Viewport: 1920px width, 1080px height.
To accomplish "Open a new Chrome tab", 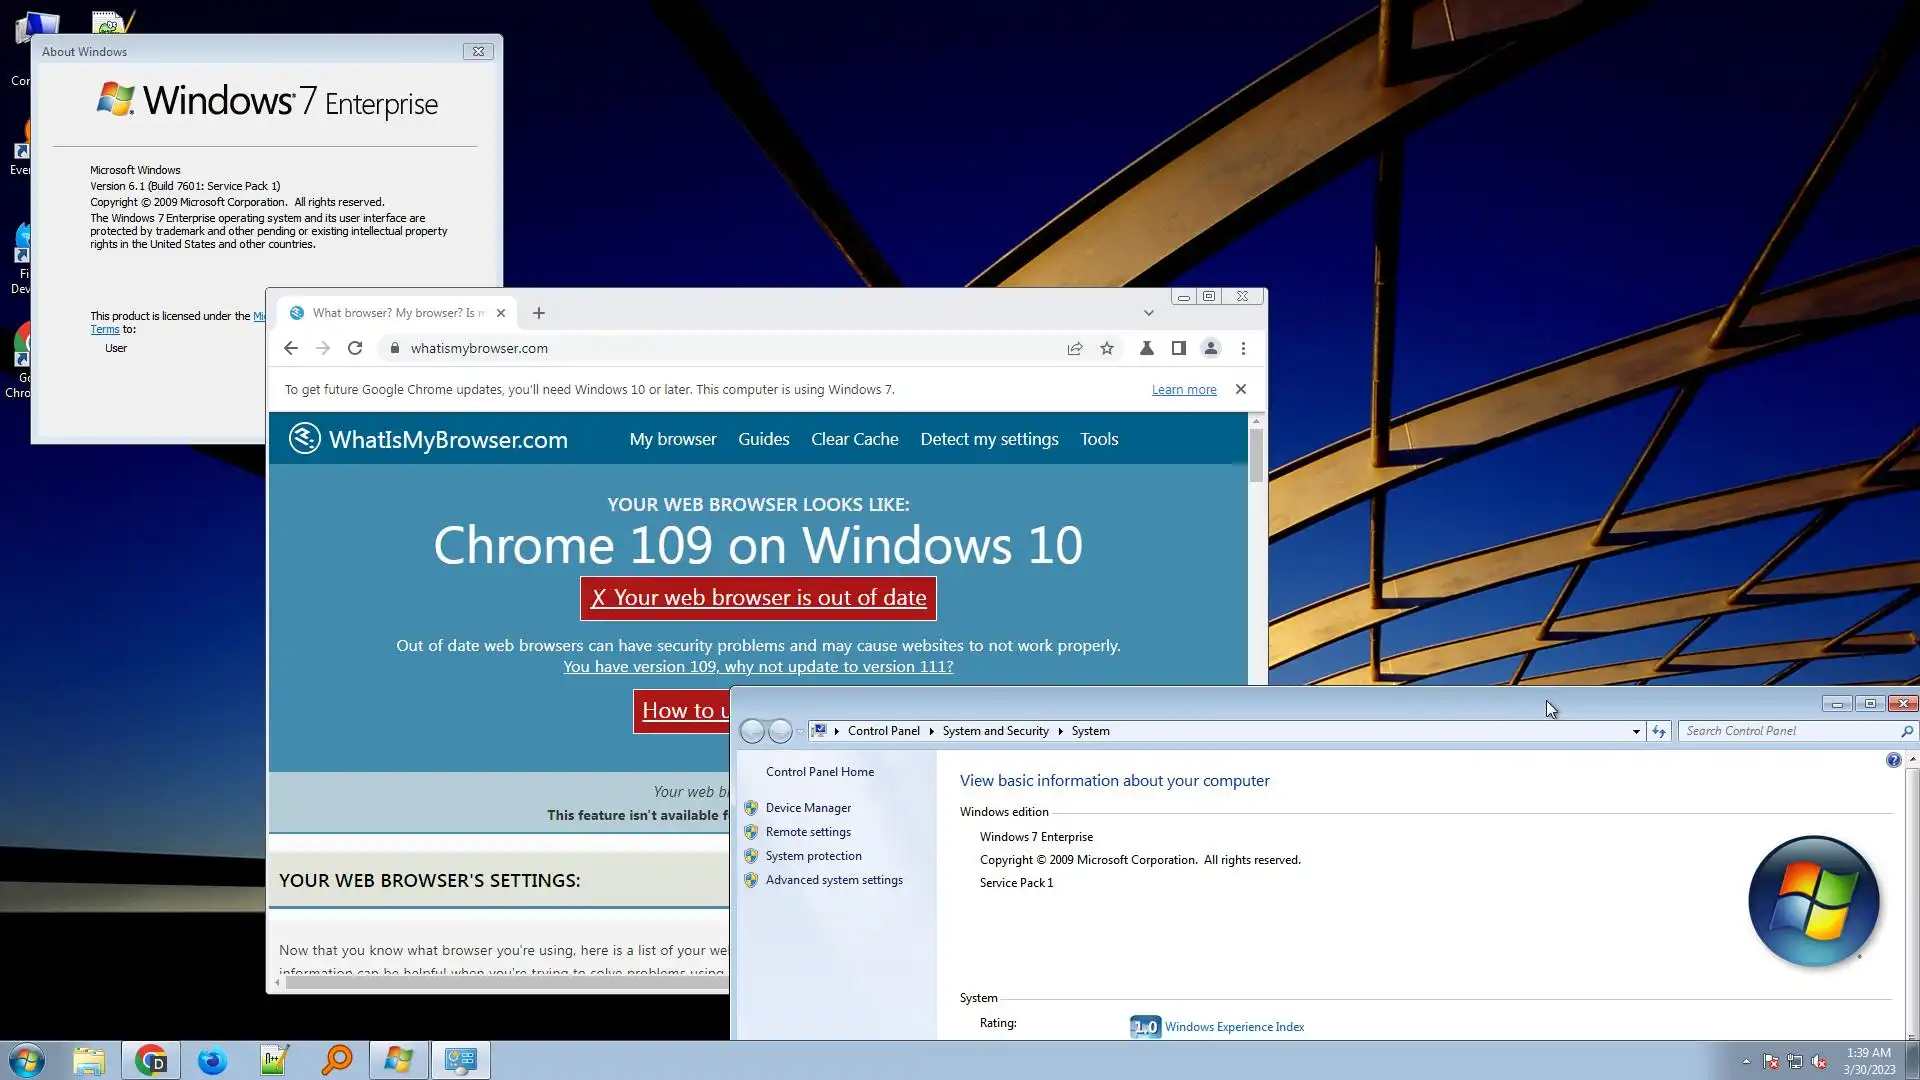I will click(539, 313).
